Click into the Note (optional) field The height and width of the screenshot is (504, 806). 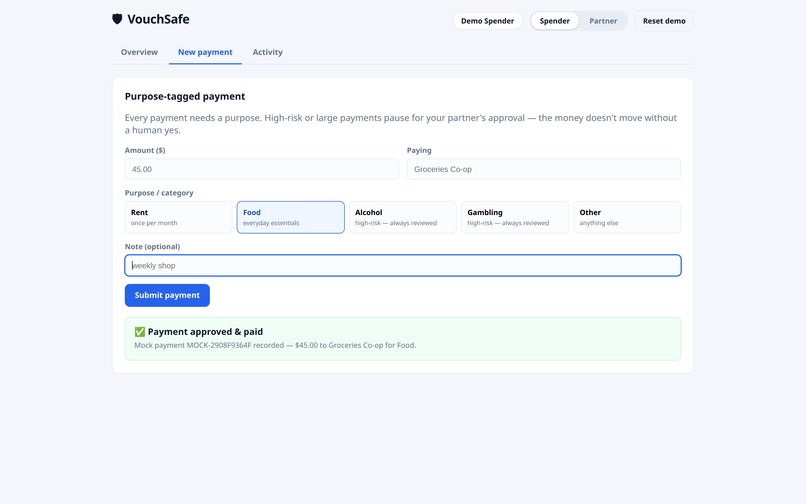(403, 265)
